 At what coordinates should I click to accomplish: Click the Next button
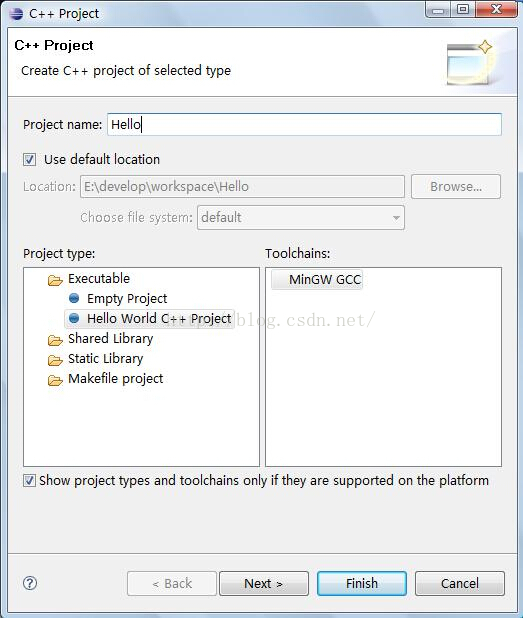(264, 583)
